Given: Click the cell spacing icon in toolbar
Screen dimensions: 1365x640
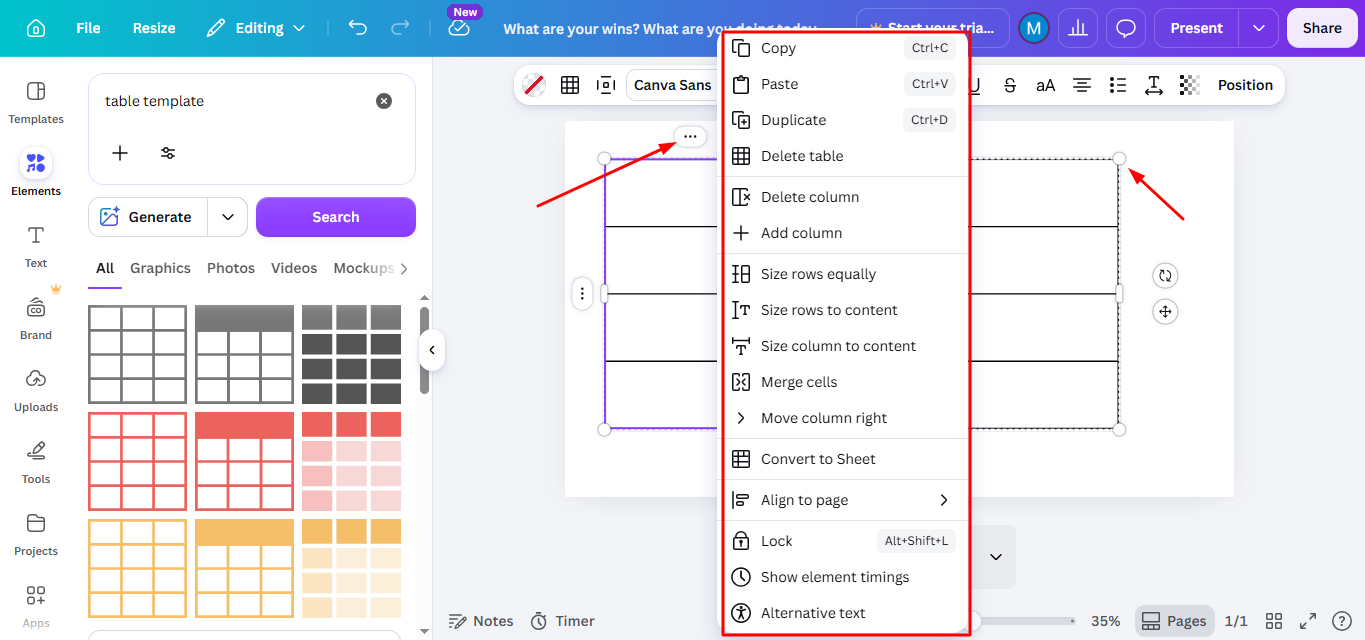Looking at the screenshot, I should point(605,85).
